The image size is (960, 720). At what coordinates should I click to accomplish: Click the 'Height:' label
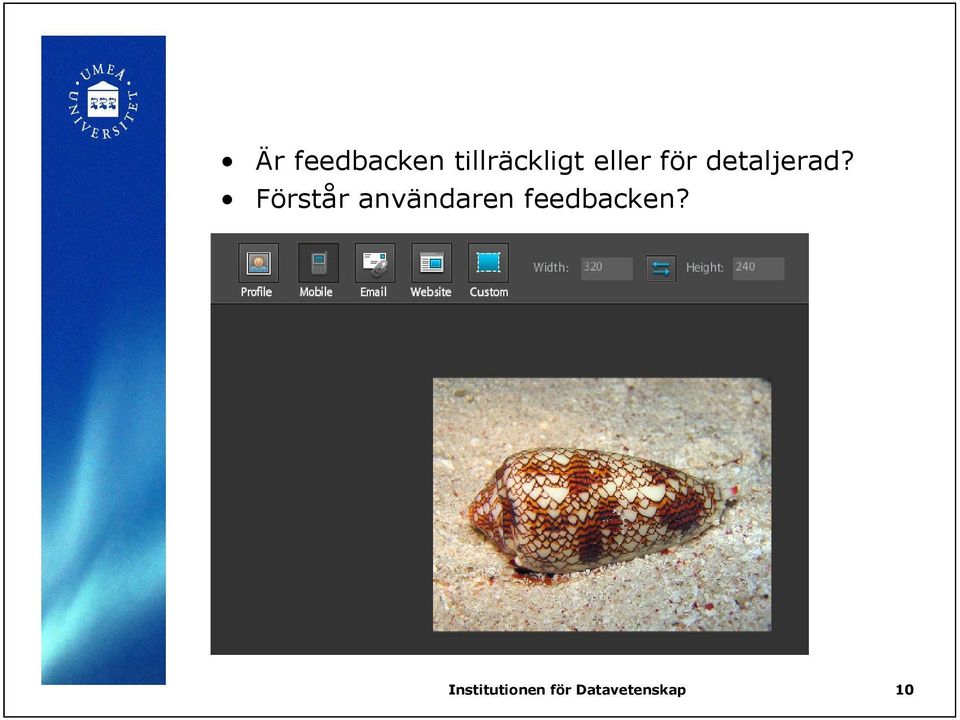point(704,268)
